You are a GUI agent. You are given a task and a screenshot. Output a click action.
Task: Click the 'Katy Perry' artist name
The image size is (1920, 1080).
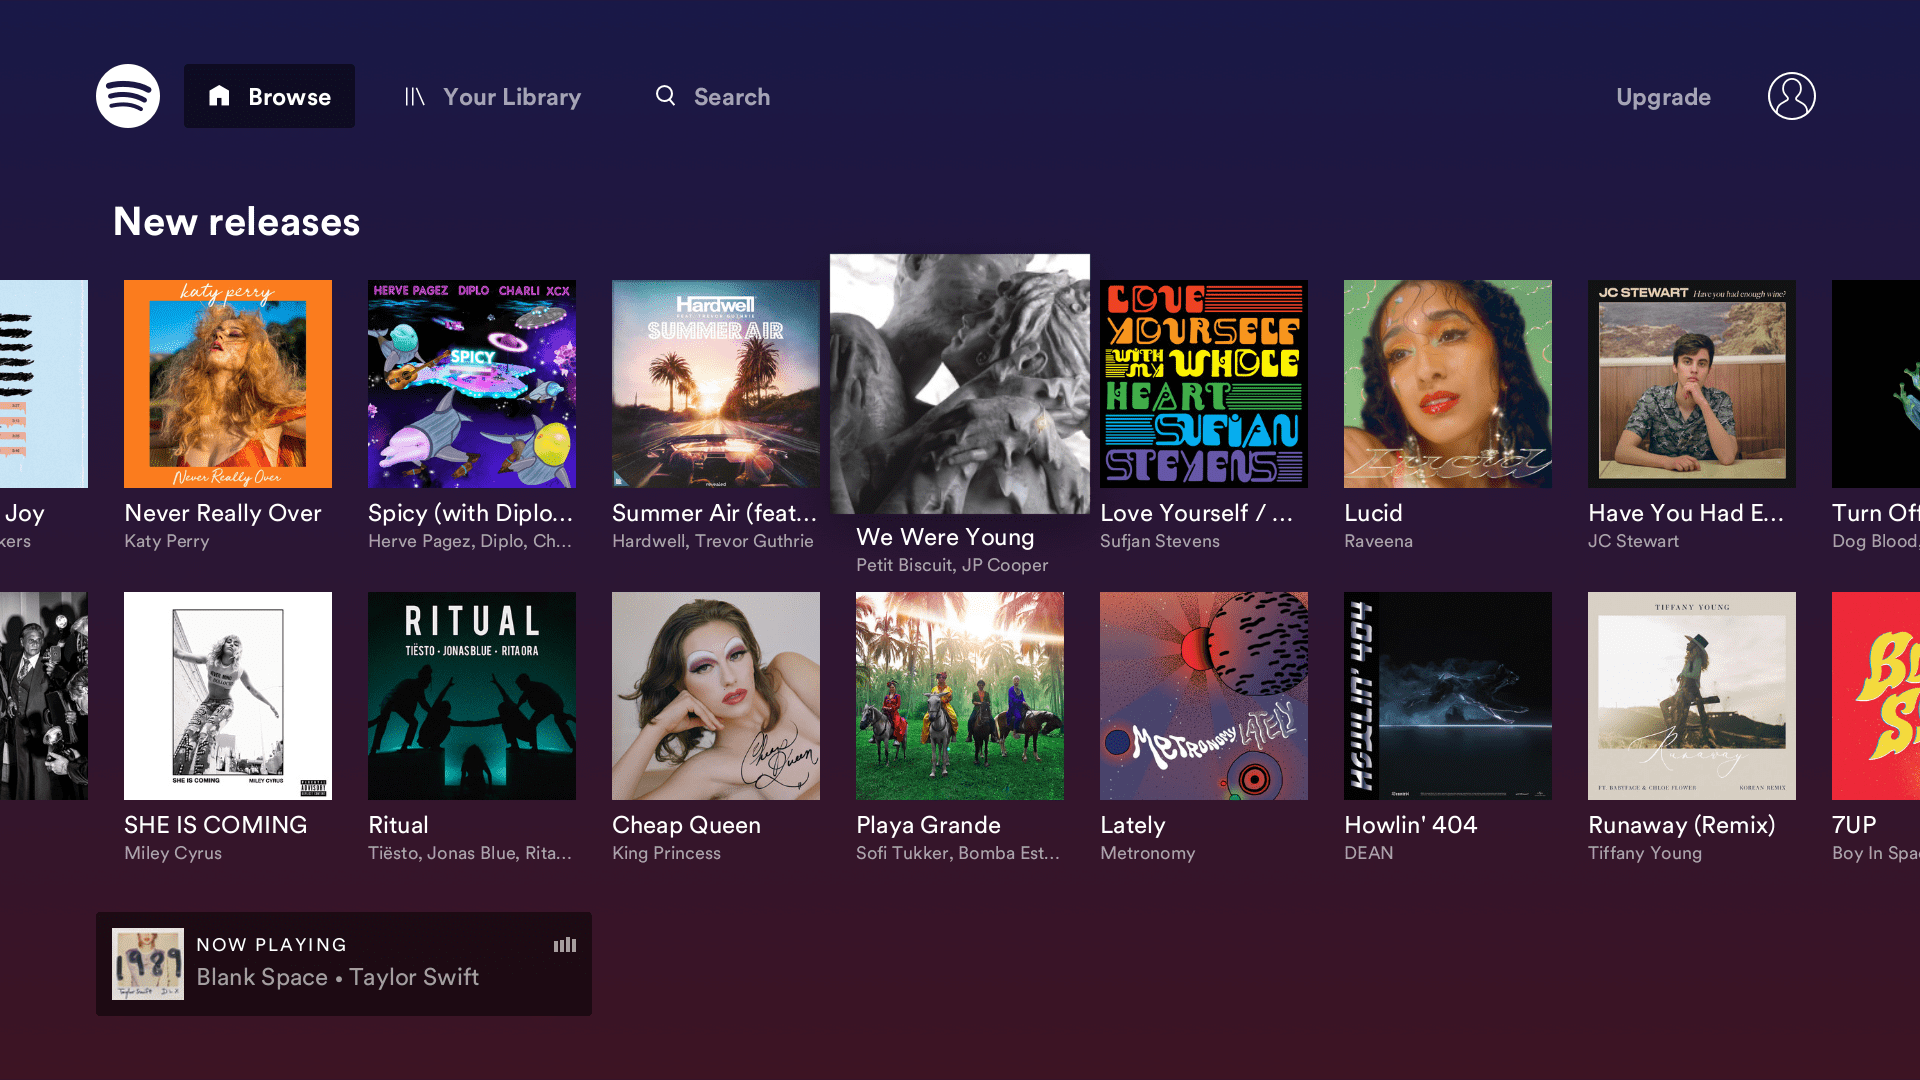point(167,541)
